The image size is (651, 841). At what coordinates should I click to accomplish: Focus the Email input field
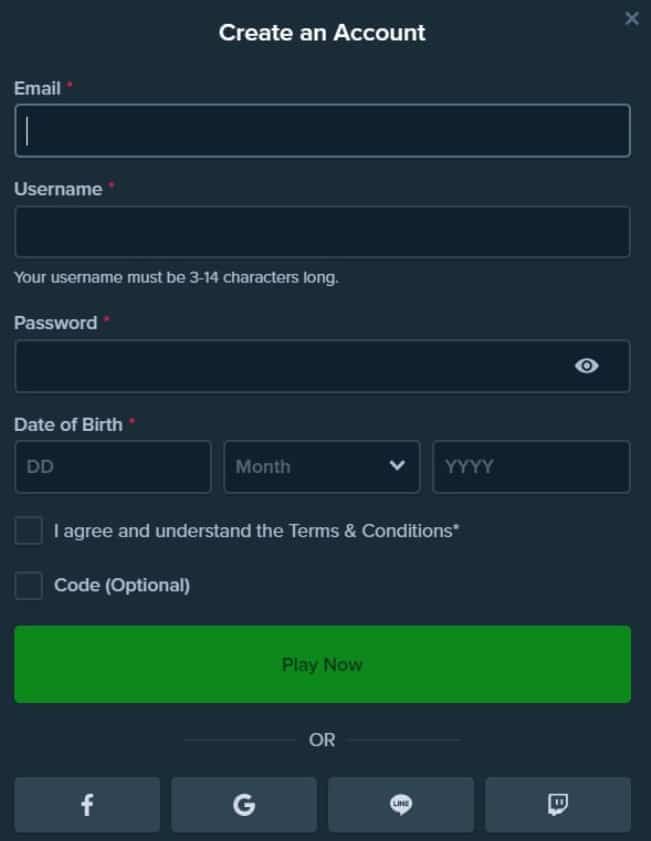tap(322, 131)
